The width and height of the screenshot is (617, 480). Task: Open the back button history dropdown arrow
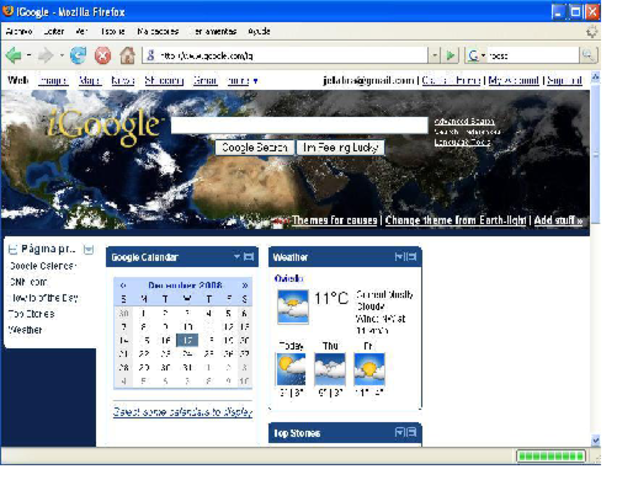point(29,55)
